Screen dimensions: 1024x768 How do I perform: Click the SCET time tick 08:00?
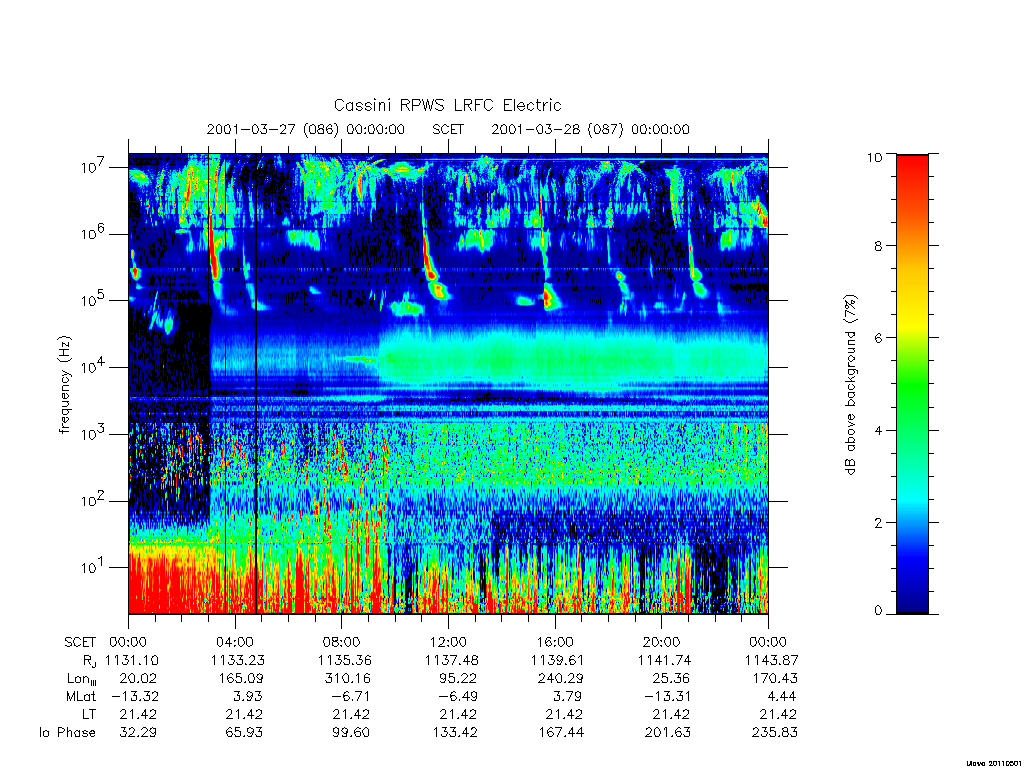click(342, 642)
